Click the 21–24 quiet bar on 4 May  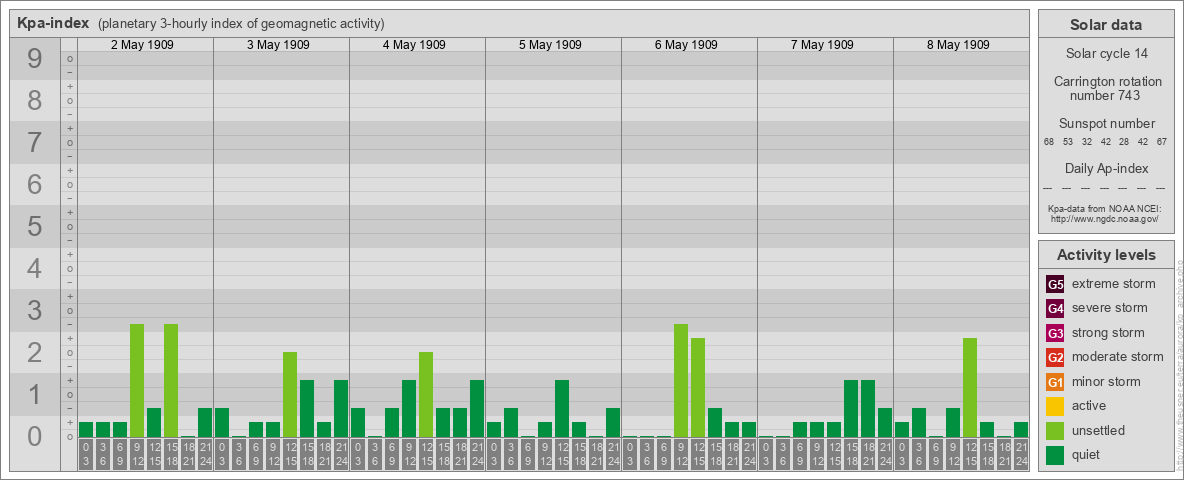(x=476, y=408)
